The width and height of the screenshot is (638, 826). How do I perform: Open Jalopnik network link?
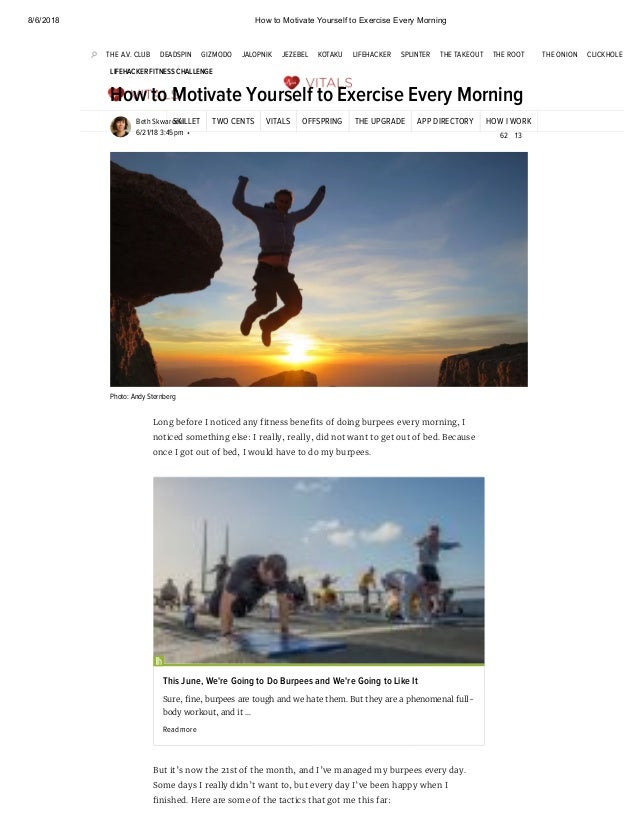(257, 54)
